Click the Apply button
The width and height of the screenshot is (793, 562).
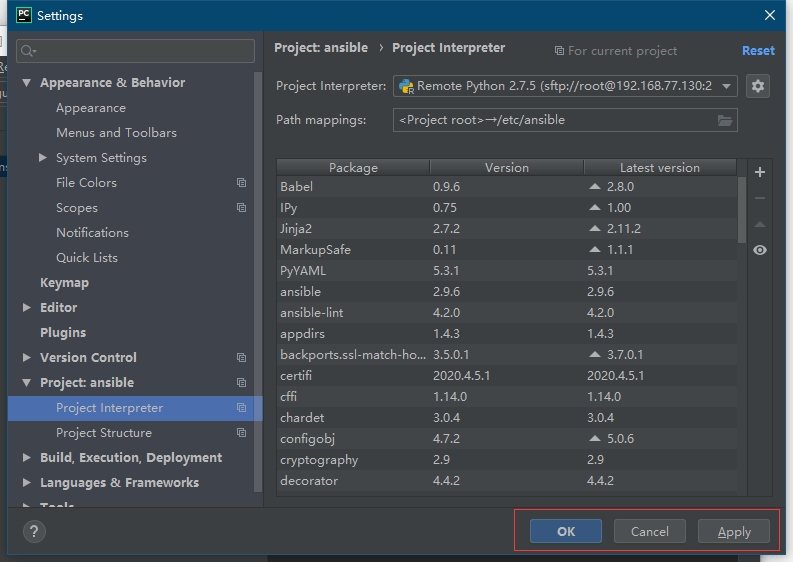pyautogui.click(x=733, y=531)
